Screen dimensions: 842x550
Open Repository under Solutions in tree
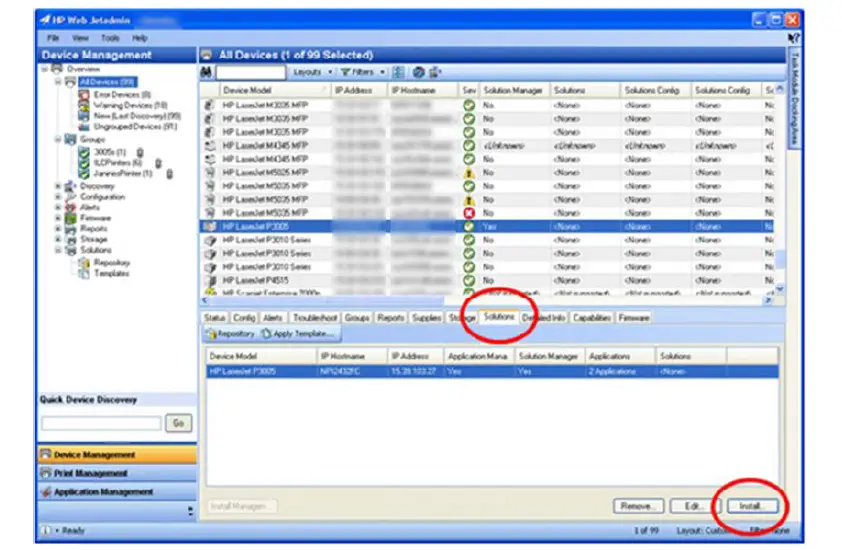click(x=112, y=263)
